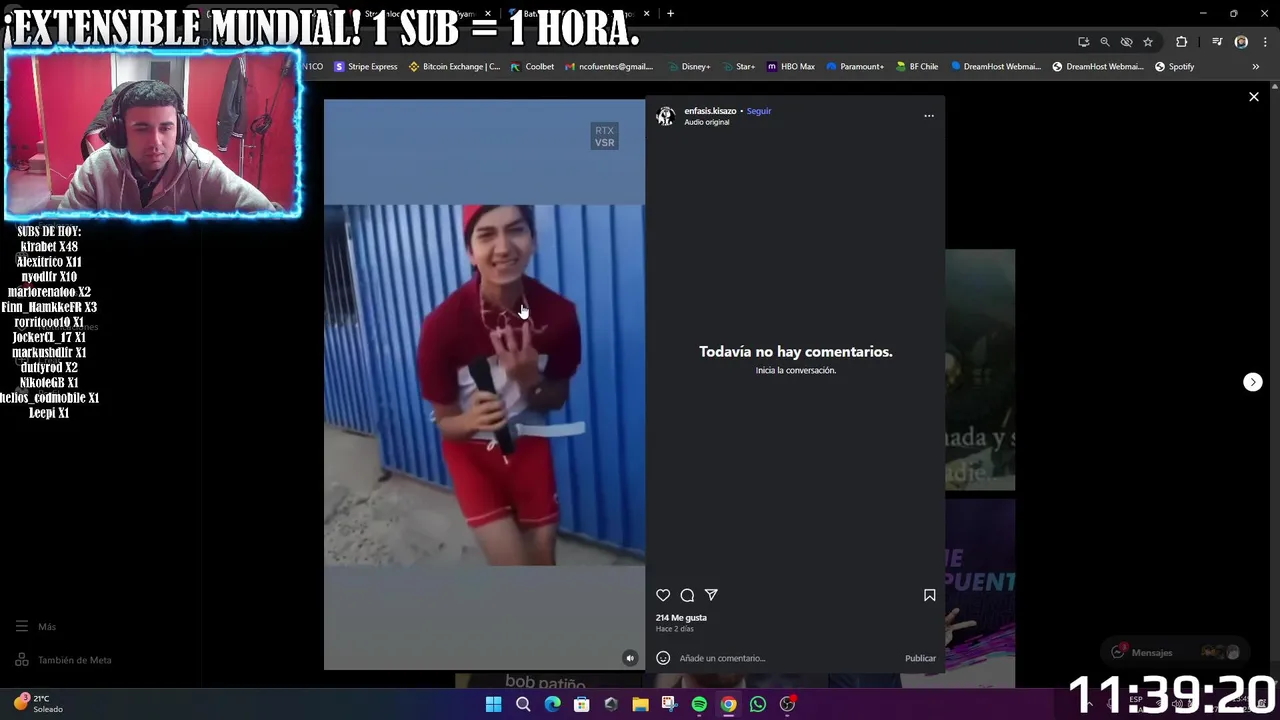Open HBO Max bookmark
The image size is (1280, 720).
[791, 67]
